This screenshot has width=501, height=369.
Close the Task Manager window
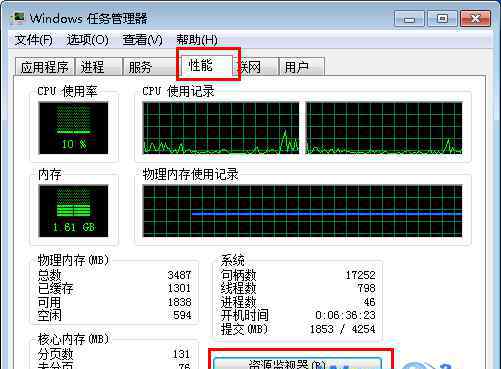[475, 19]
